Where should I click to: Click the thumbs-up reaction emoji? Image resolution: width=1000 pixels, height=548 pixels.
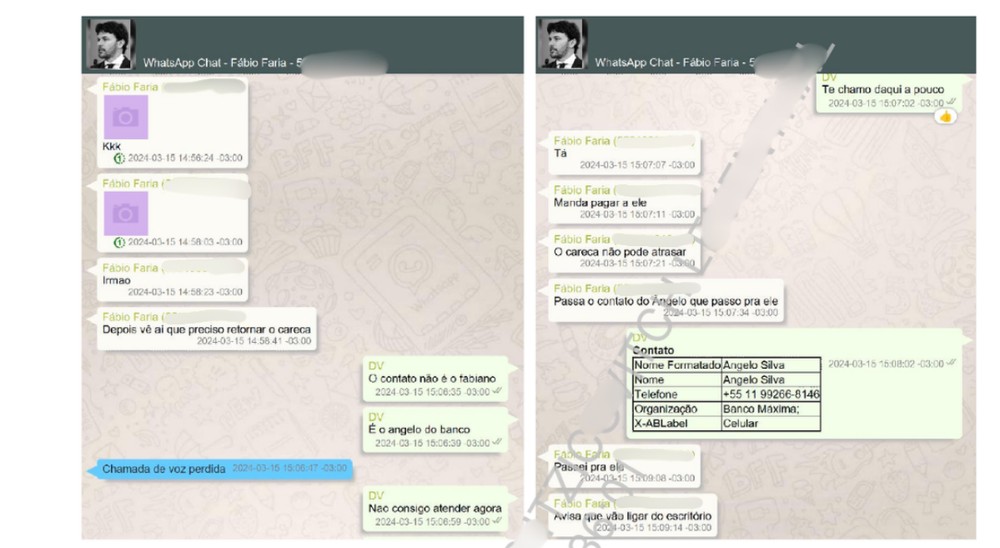pos(945,116)
